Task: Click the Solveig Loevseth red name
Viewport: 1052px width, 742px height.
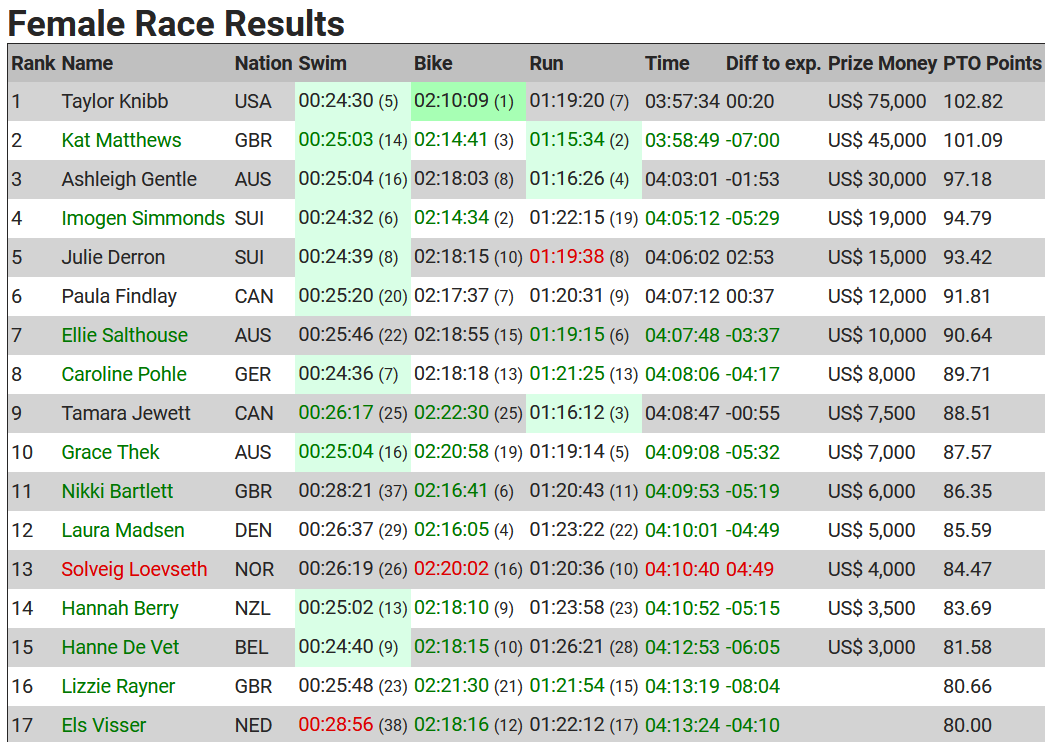Action: point(134,569)
